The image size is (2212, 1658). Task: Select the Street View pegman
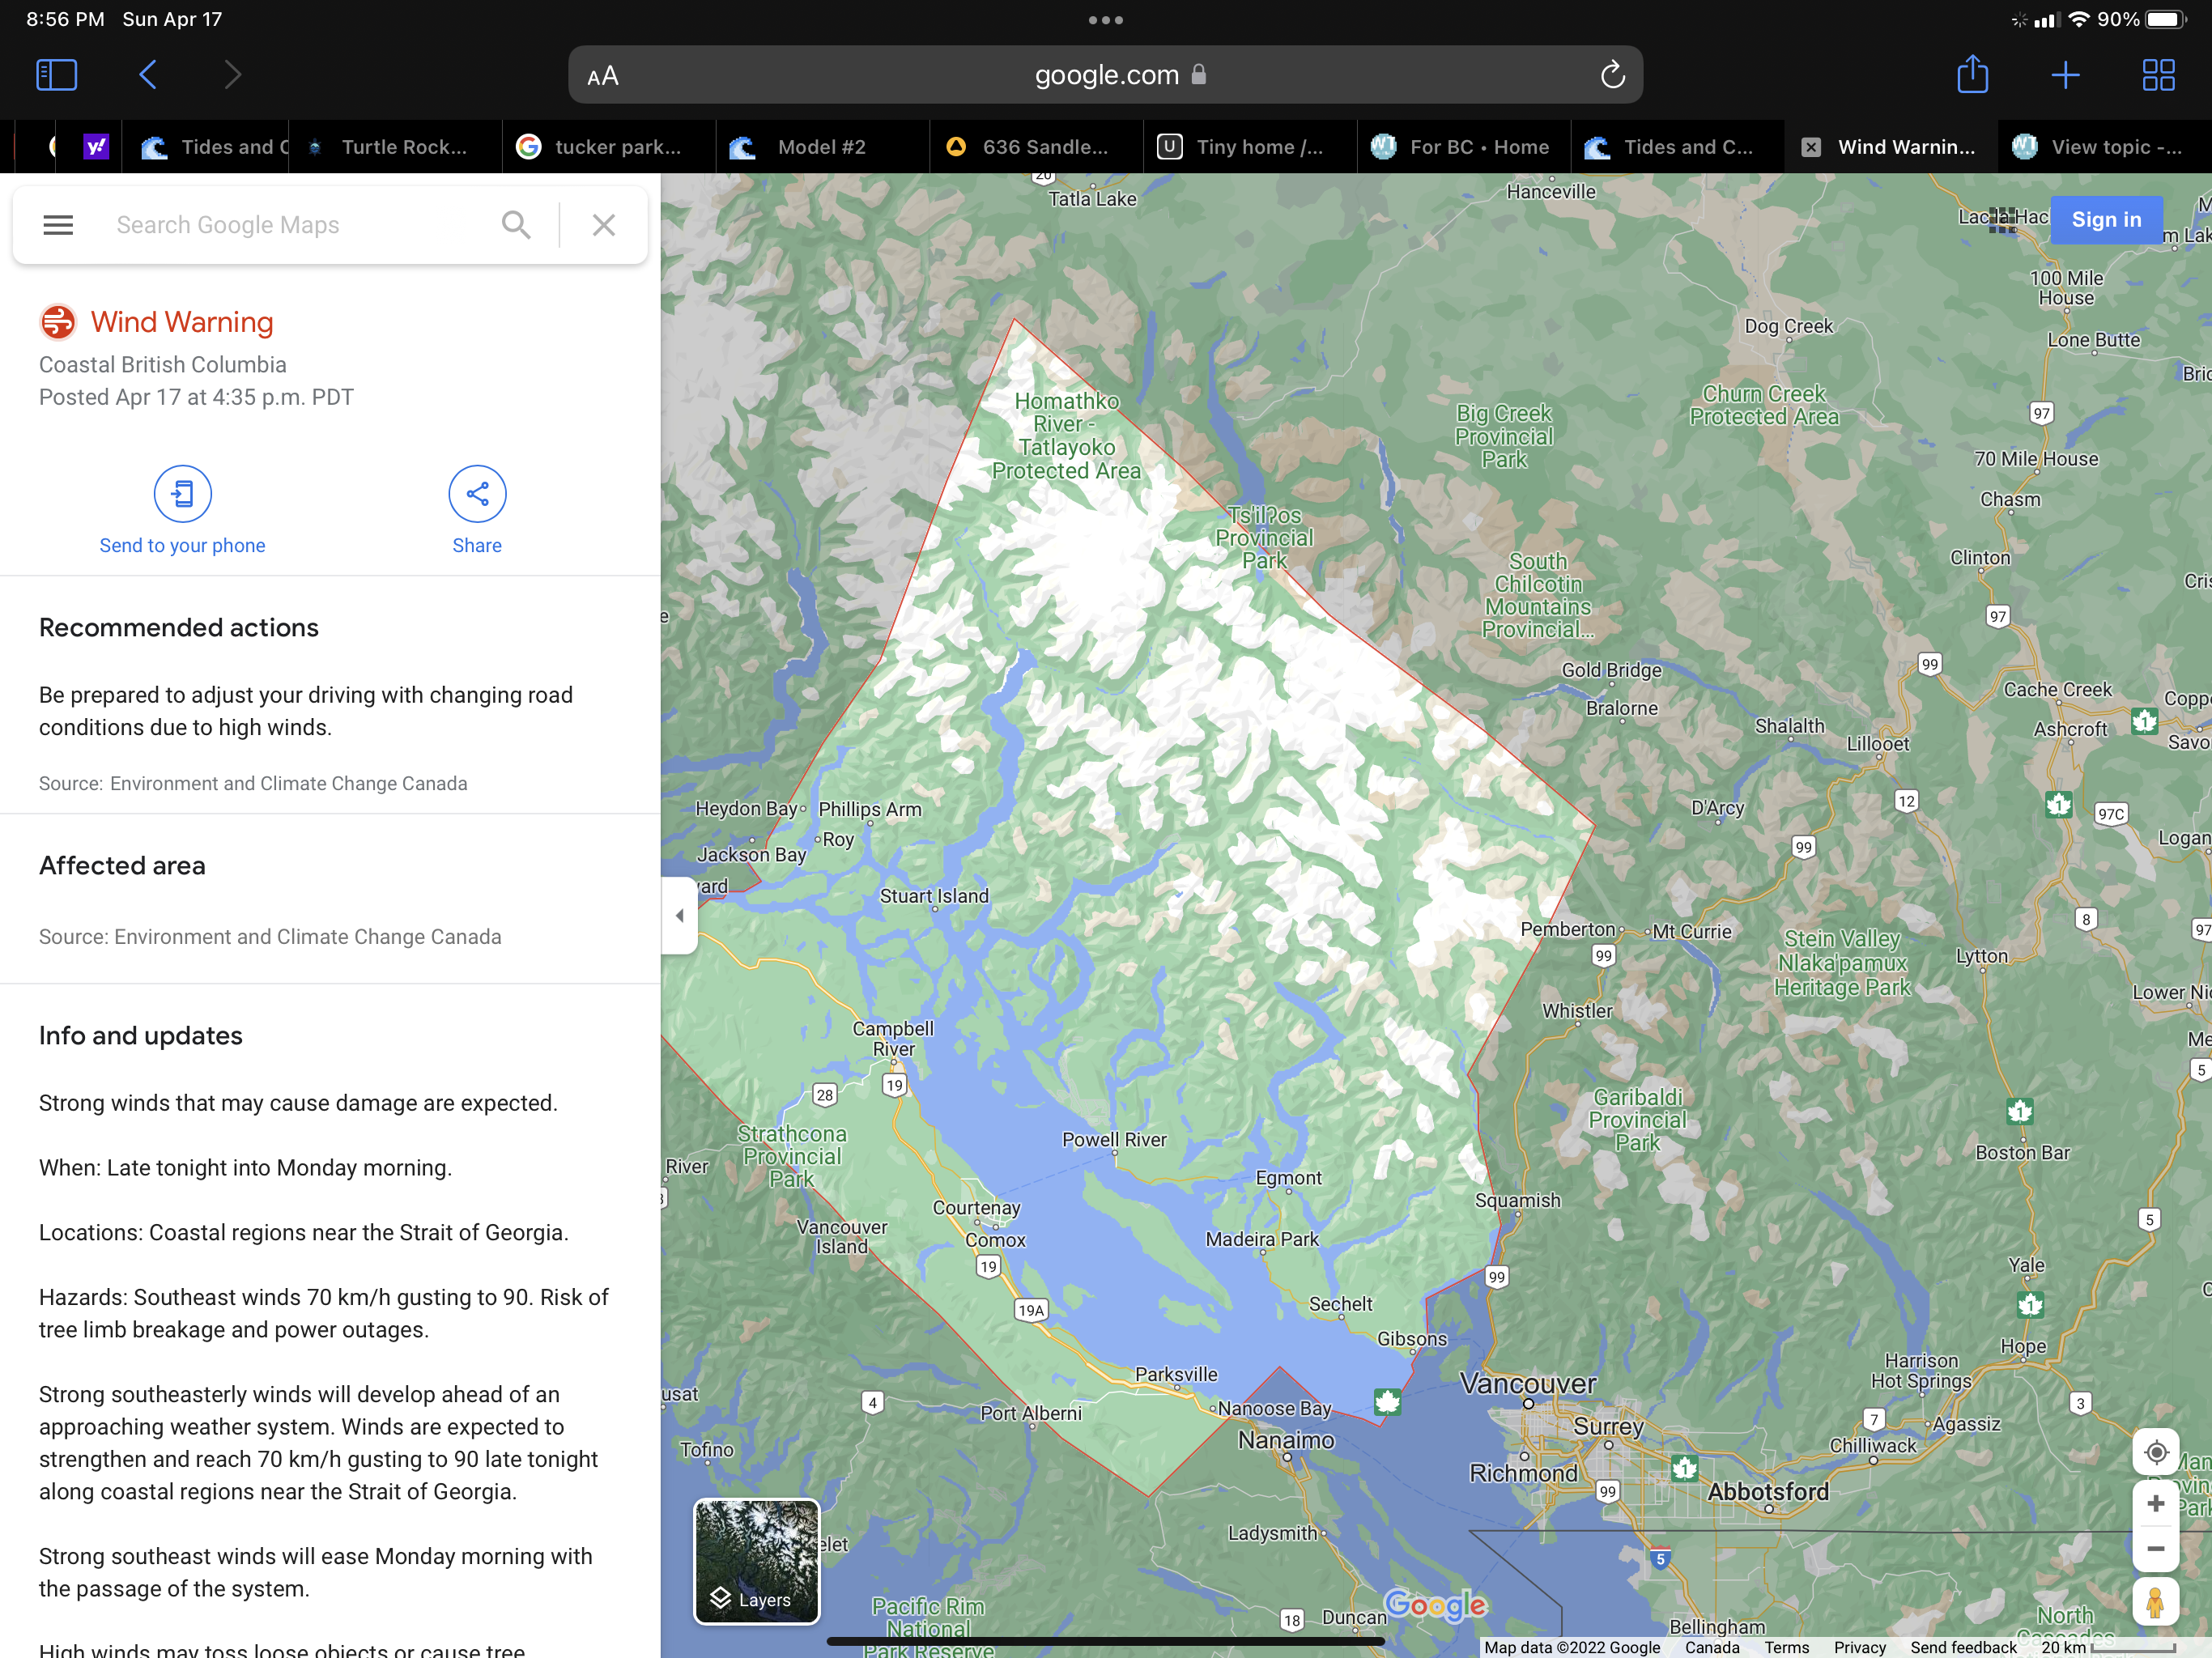(2156, 1603)
